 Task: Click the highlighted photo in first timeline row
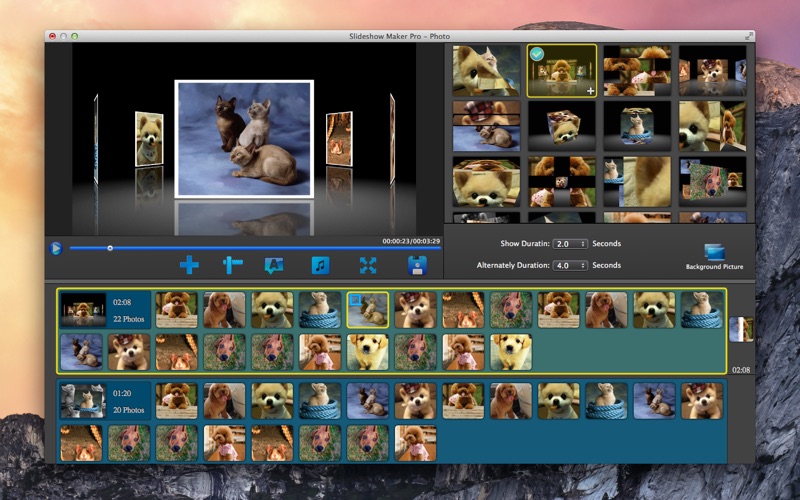pos(367,310)
